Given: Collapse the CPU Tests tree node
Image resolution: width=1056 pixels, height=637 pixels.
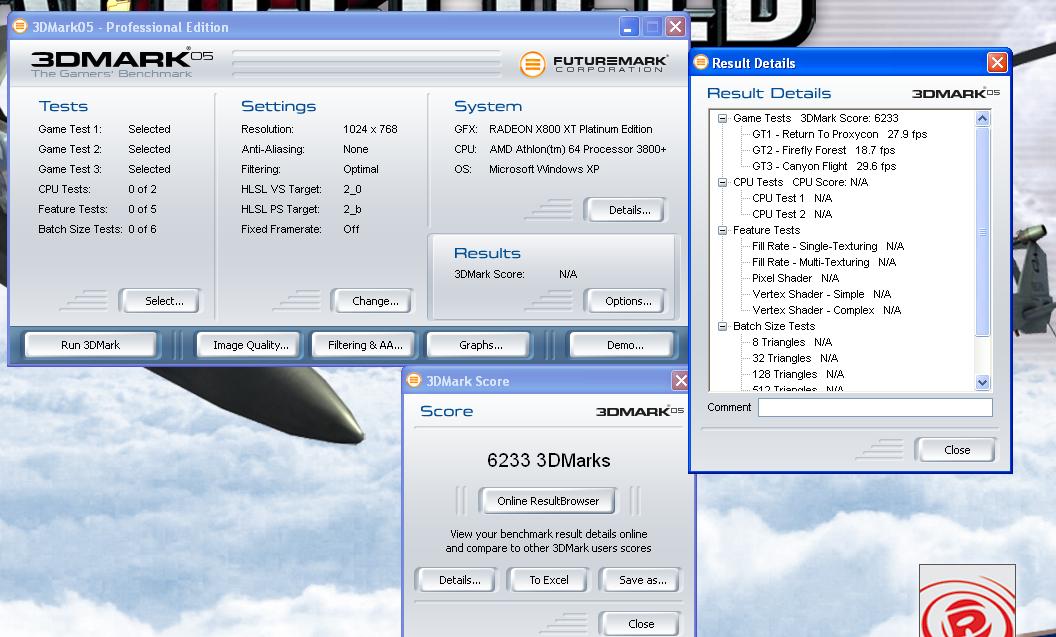Looking at the screenshot, I should (722, 182).
